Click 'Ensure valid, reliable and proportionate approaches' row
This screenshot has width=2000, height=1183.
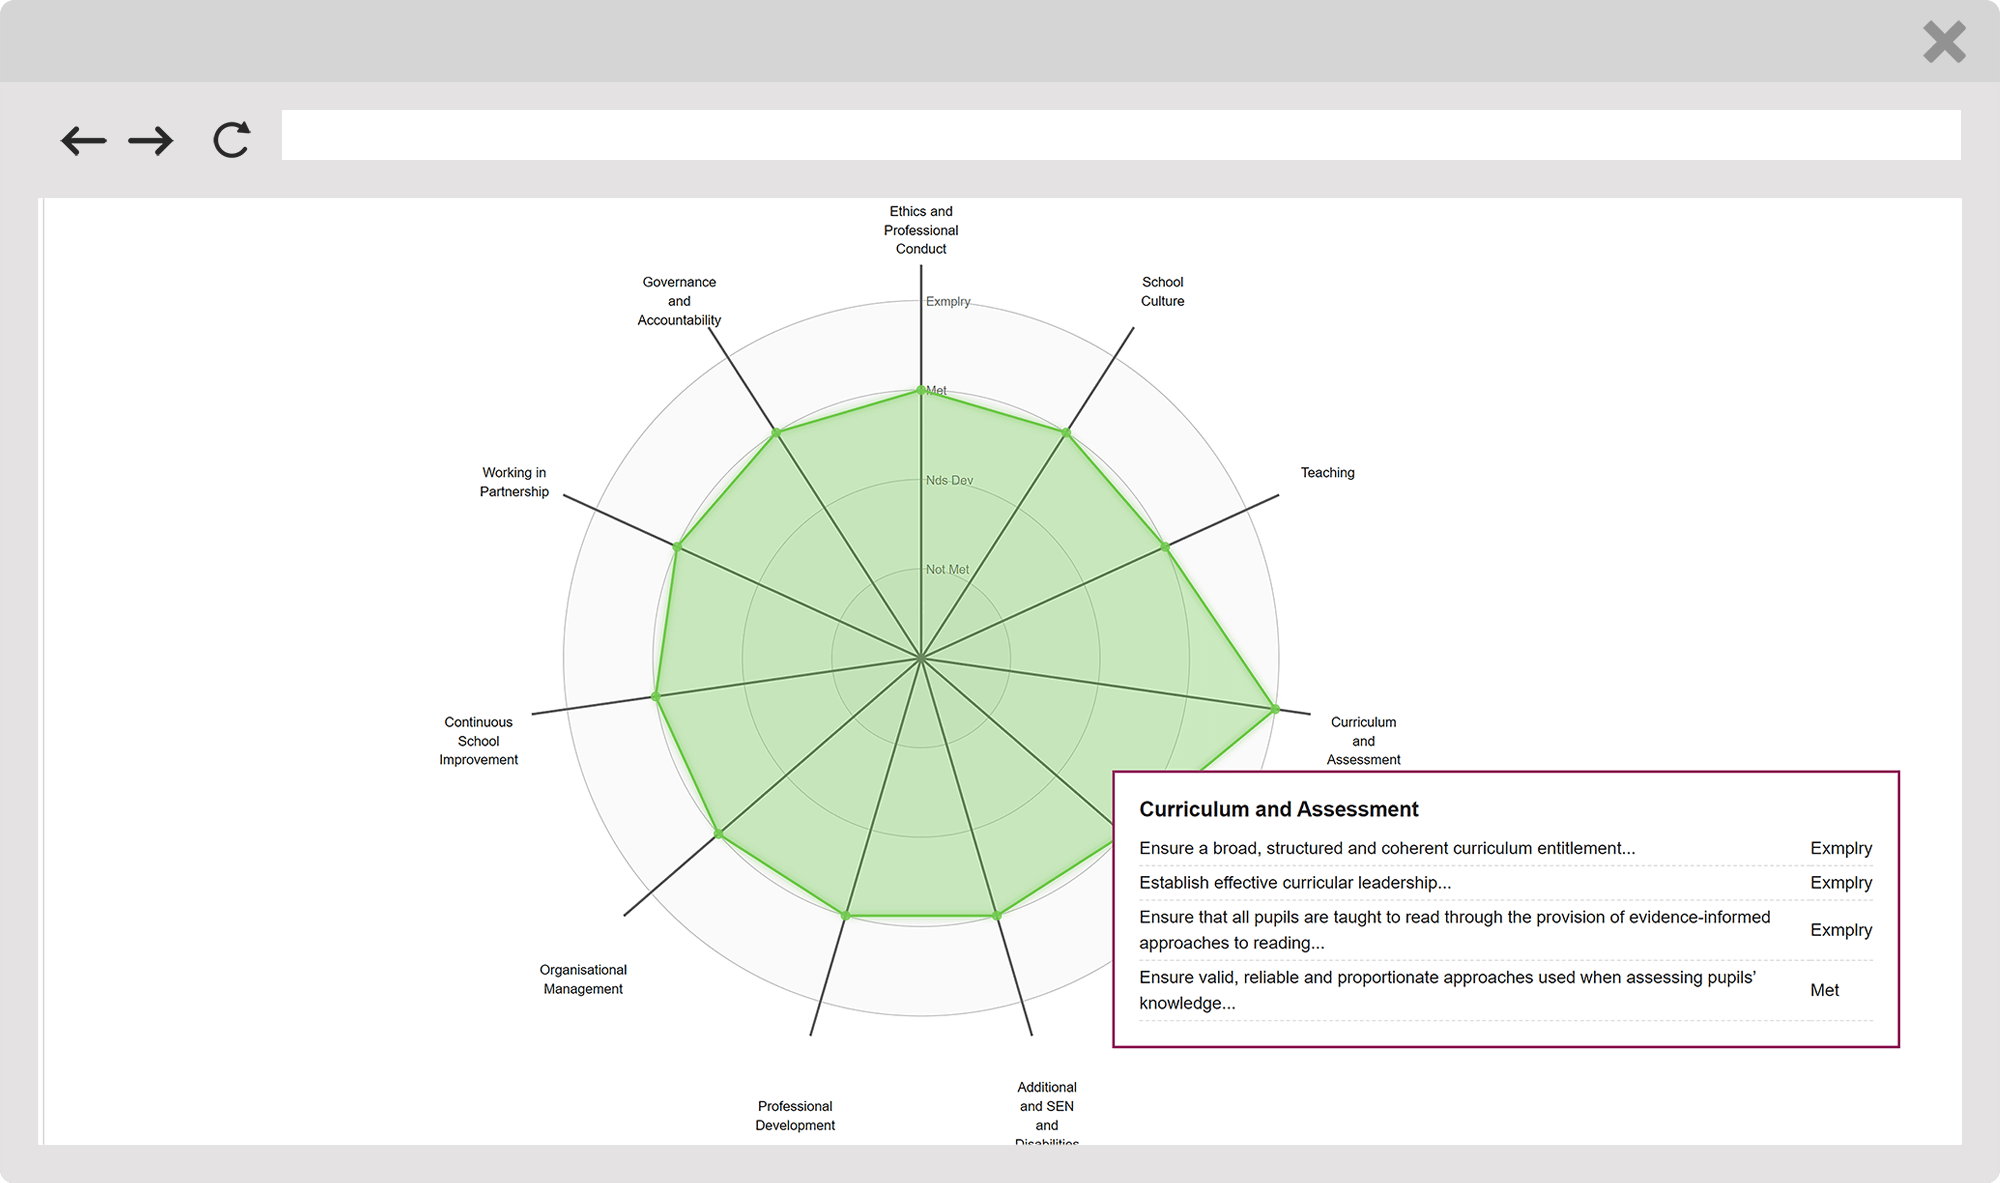click(1506, 990)
